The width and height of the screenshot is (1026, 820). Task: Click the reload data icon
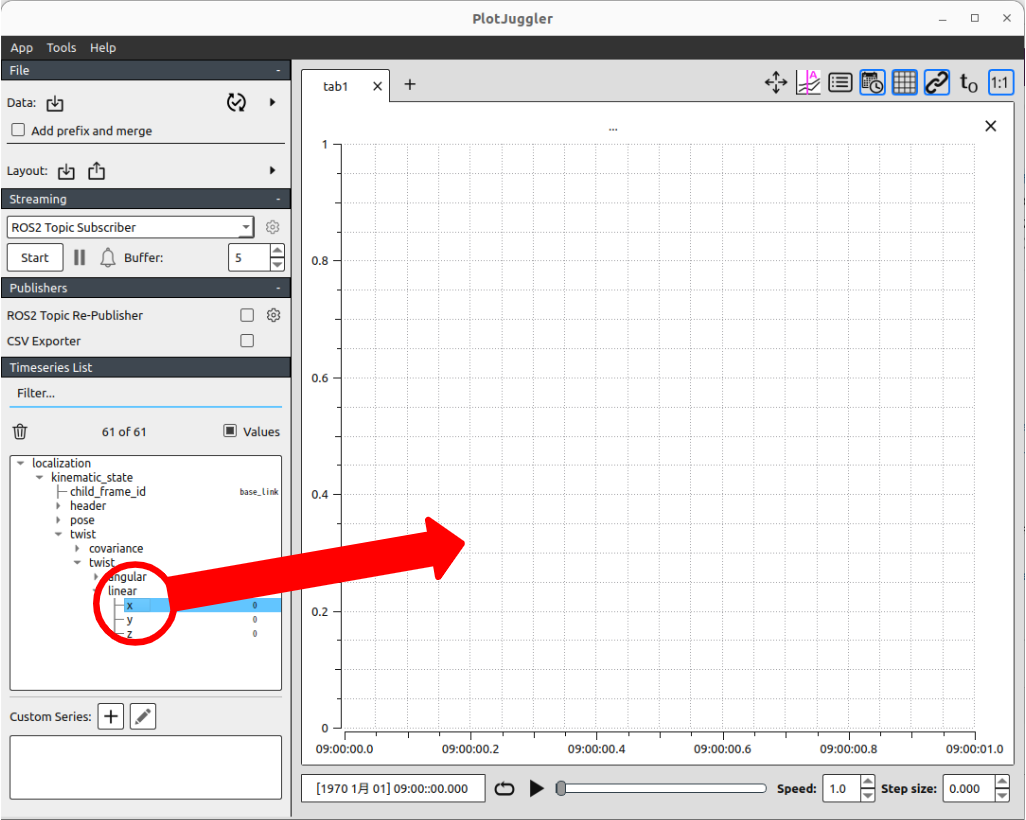pyautogui.click(x=236, y=102)
